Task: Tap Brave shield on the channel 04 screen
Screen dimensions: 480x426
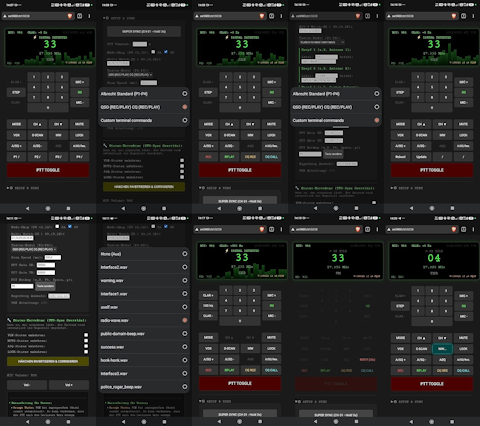Action: [454, 229]
